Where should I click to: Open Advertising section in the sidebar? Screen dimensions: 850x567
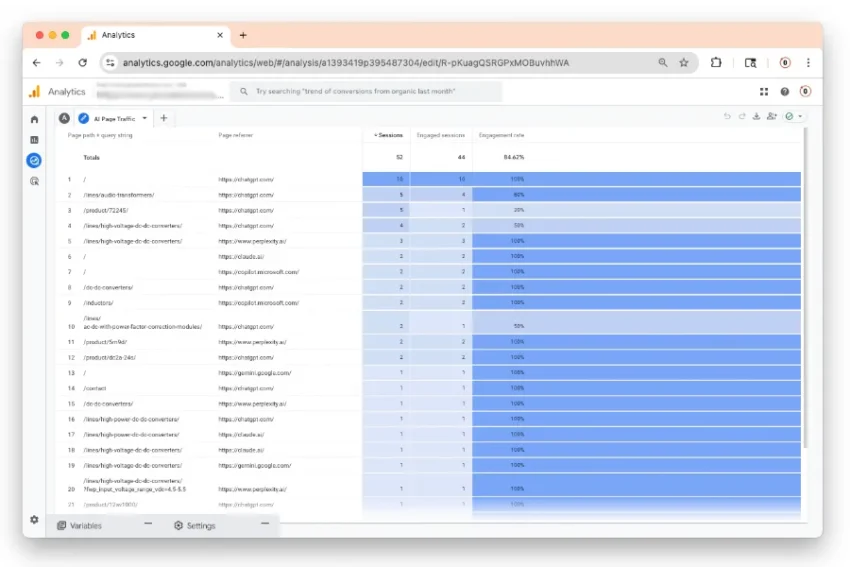35,181
